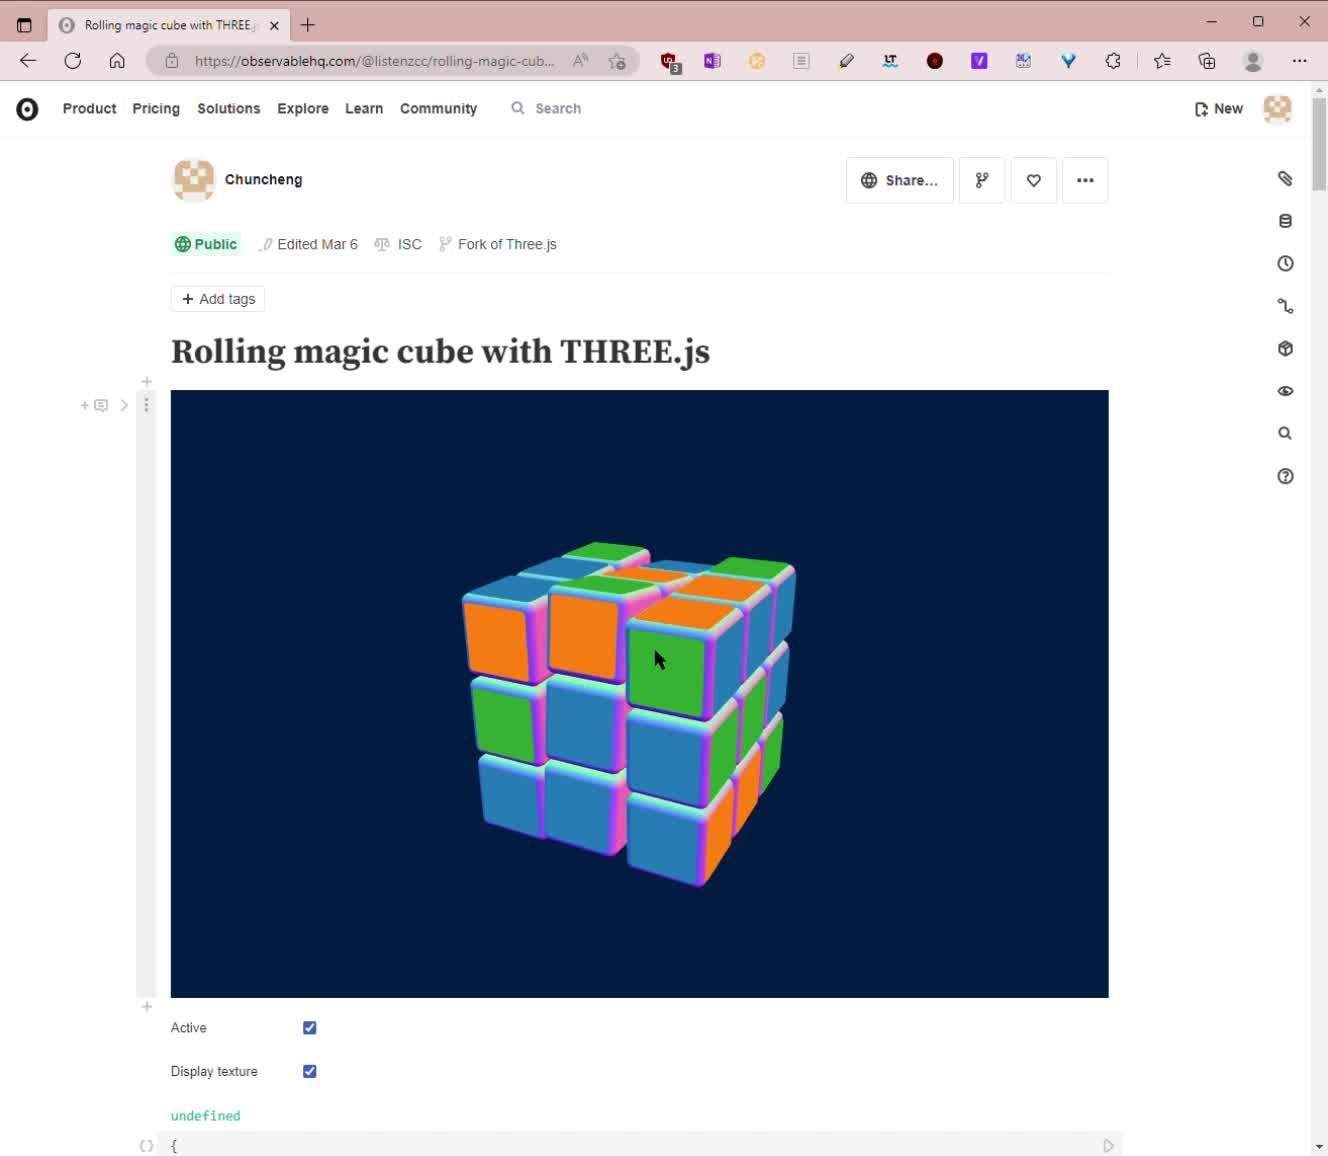Open the Files attachments panel via paperclip icon

click(1285, 178)
